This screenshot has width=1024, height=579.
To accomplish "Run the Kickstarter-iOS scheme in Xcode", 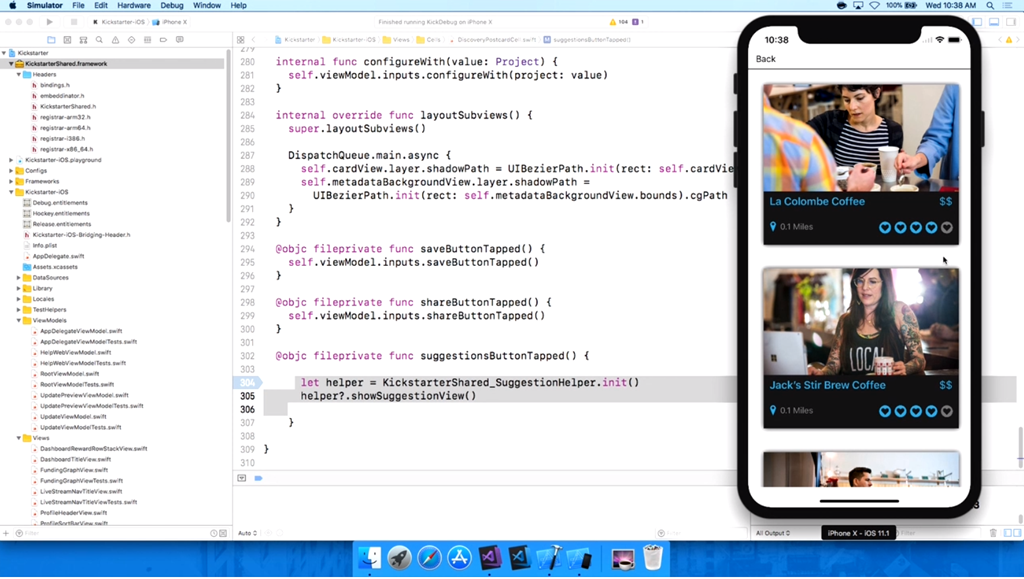I will pyautogui.click(x=50, y=22).
